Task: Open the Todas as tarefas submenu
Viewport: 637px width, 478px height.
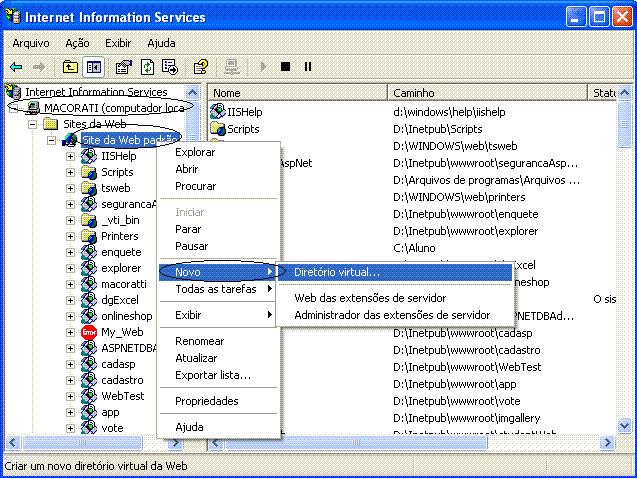Action: click(219, 289)
